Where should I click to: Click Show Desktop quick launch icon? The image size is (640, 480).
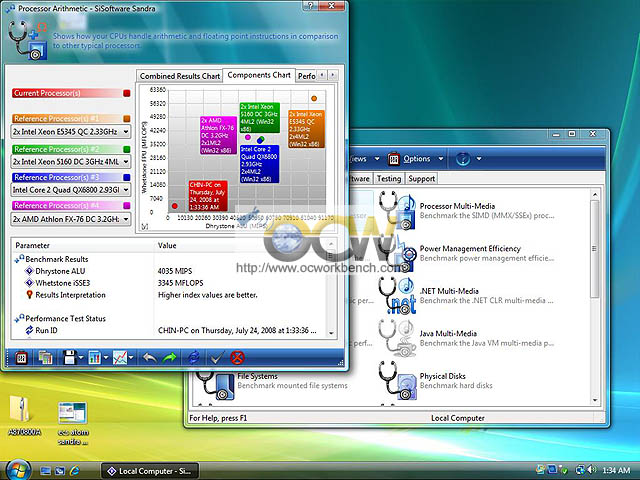tap(45, 471)
